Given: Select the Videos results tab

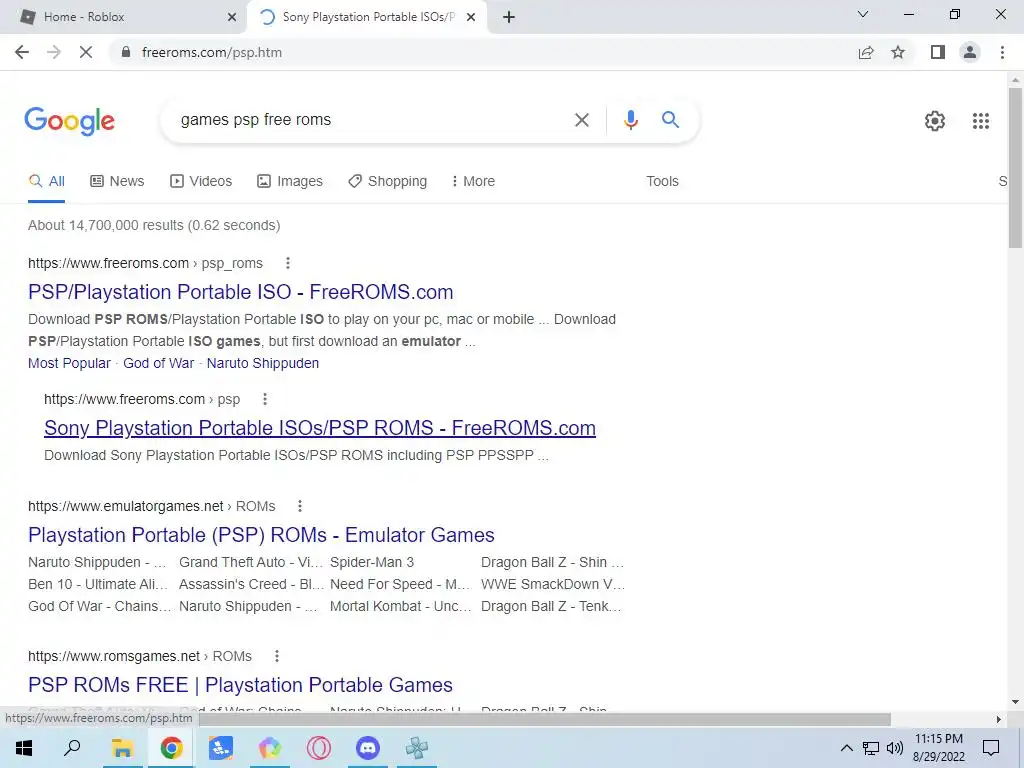Looking at the screenshot, I should click(201, 182).
